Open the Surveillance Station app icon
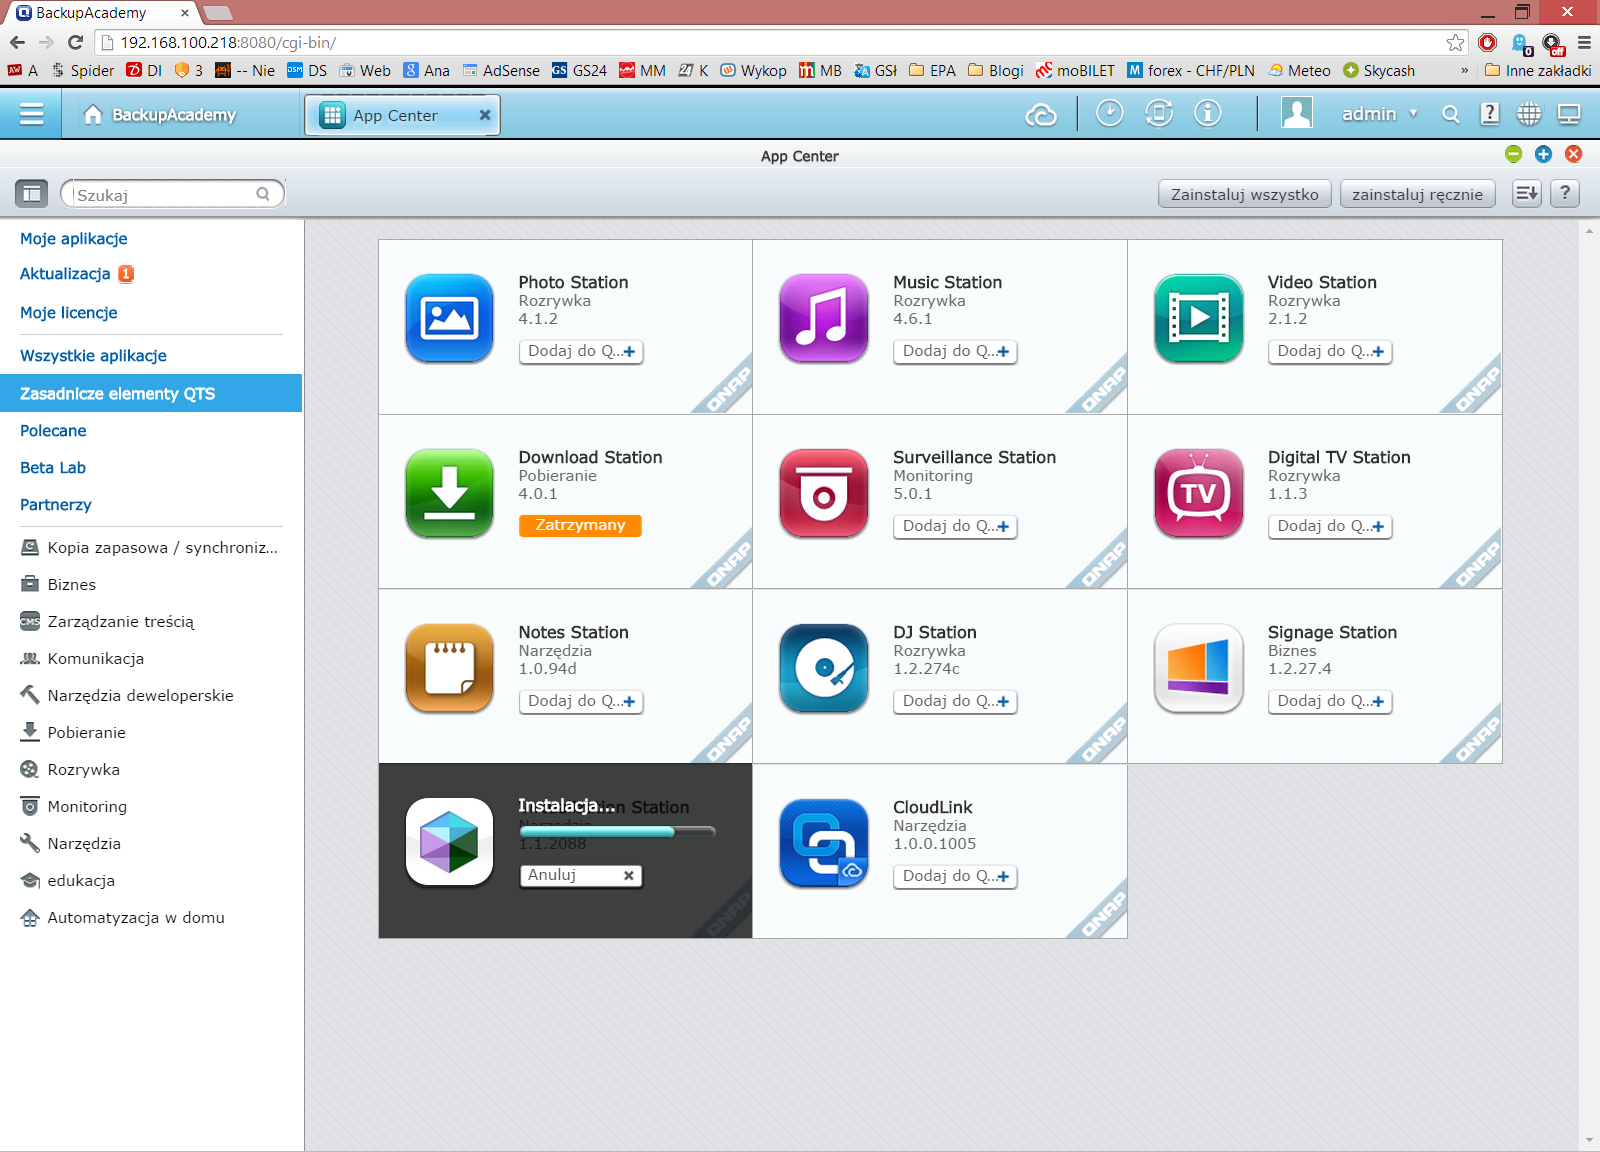Viewport: 1600px width, 1152px height. click(824, 493)
